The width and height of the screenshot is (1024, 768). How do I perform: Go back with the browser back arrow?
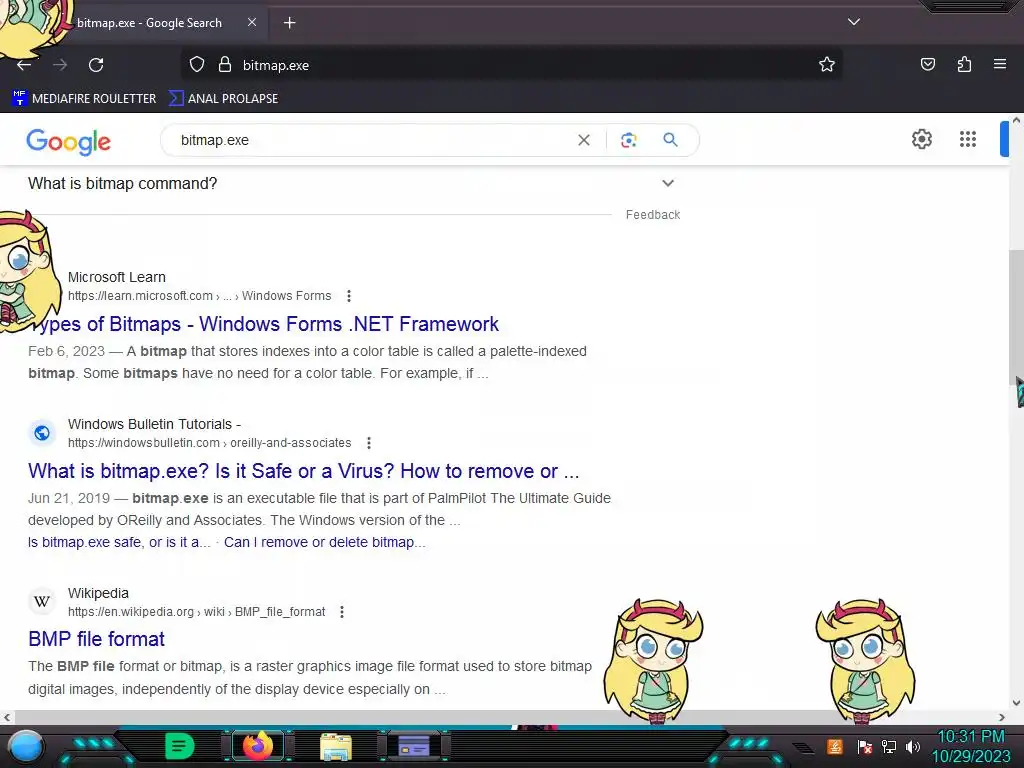(24, 65)
